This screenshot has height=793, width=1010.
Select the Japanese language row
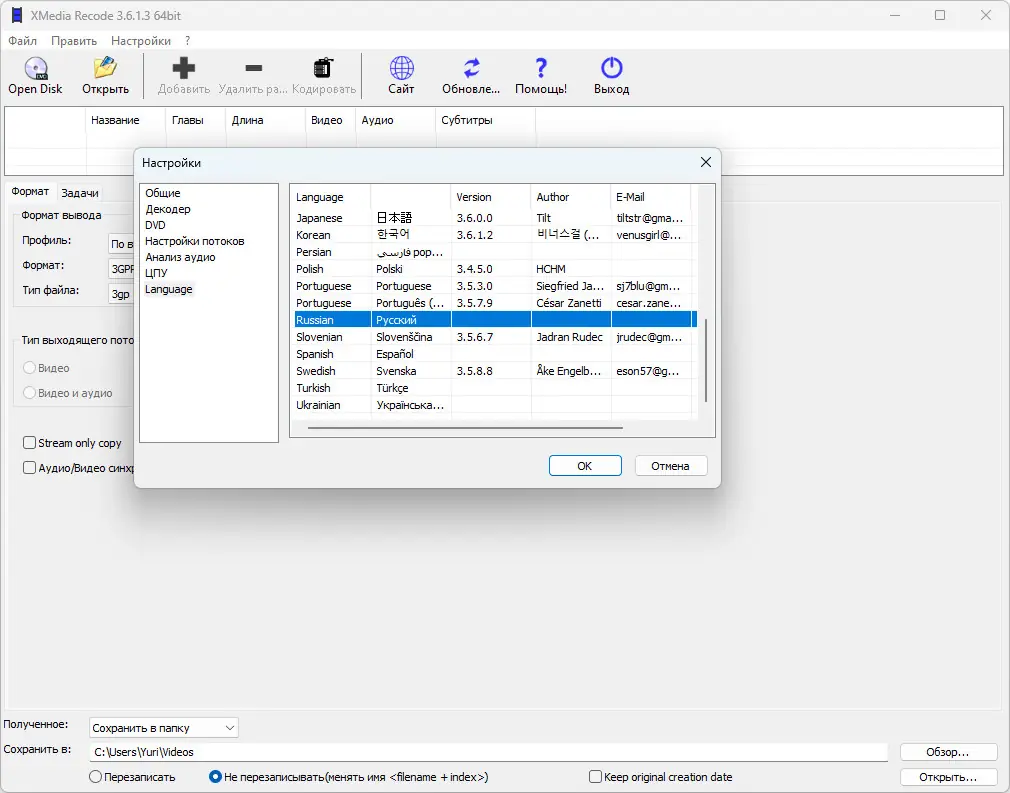(x=495, y=218)
